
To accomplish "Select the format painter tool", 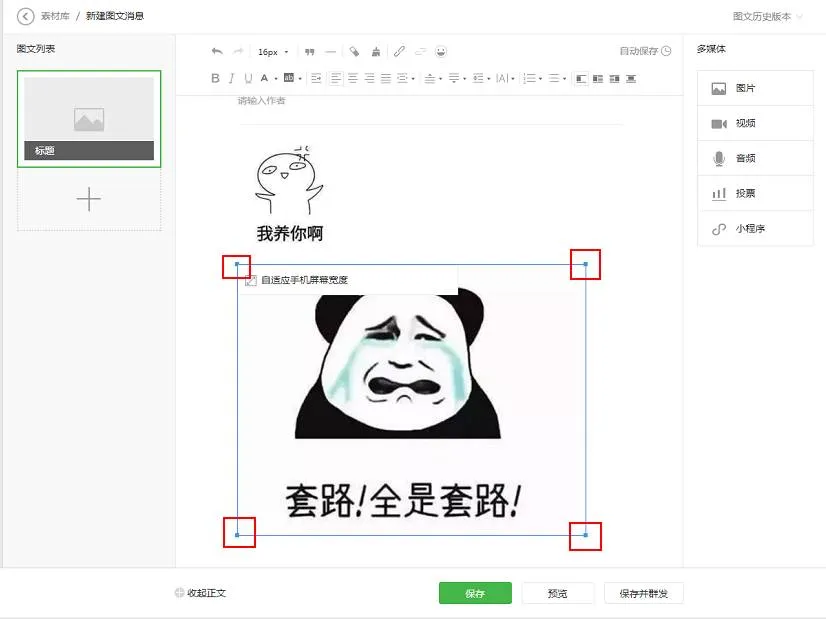I will (354, 52).
